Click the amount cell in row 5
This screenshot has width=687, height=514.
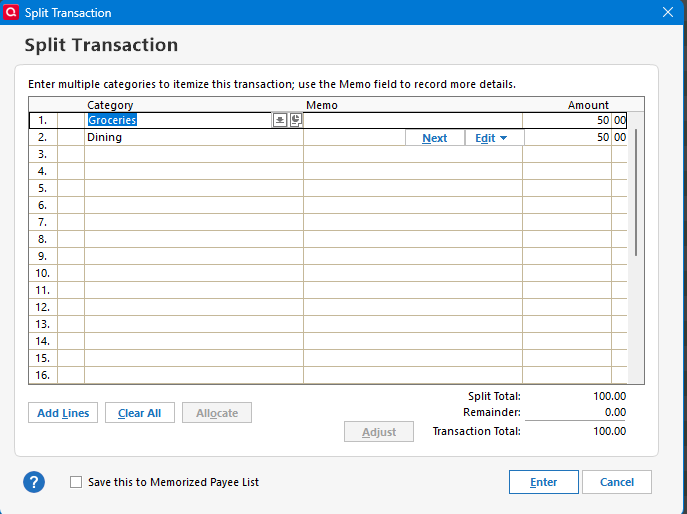pos(575,188)
